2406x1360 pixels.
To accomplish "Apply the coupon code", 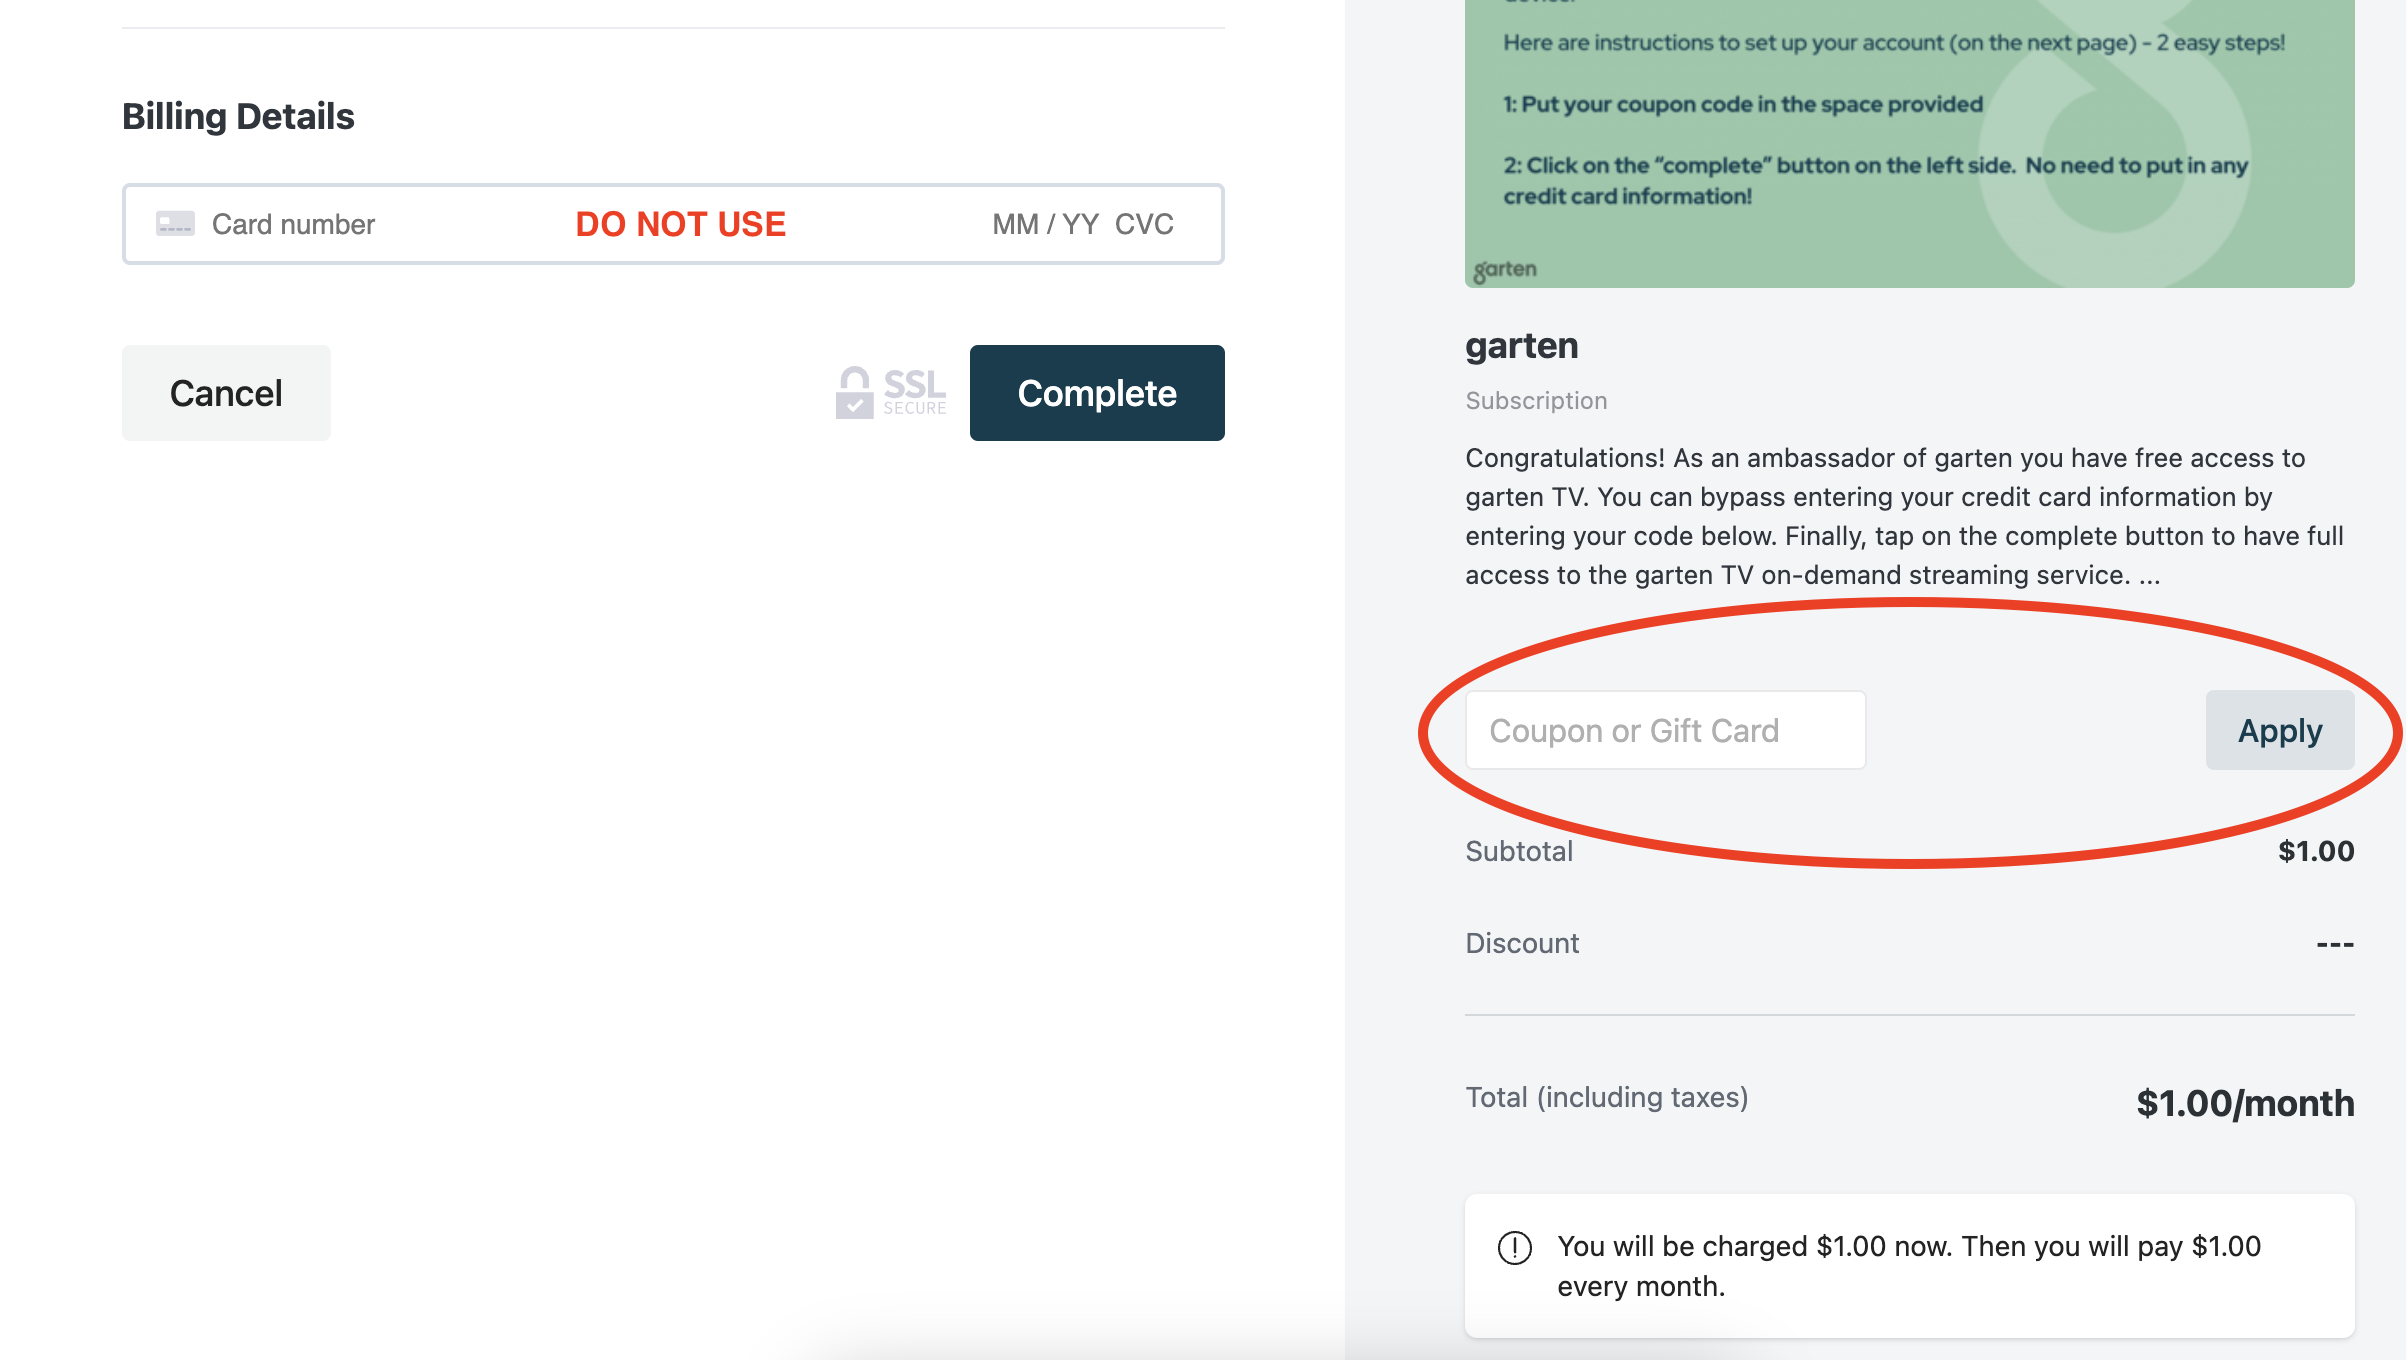I will pos(2280,730).
